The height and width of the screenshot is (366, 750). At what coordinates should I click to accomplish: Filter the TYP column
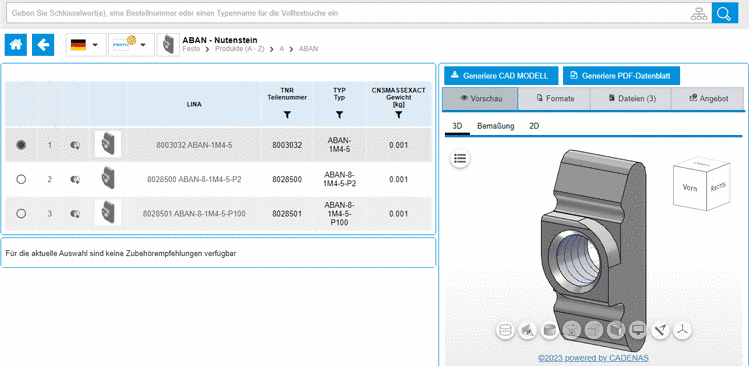point(339,115)
